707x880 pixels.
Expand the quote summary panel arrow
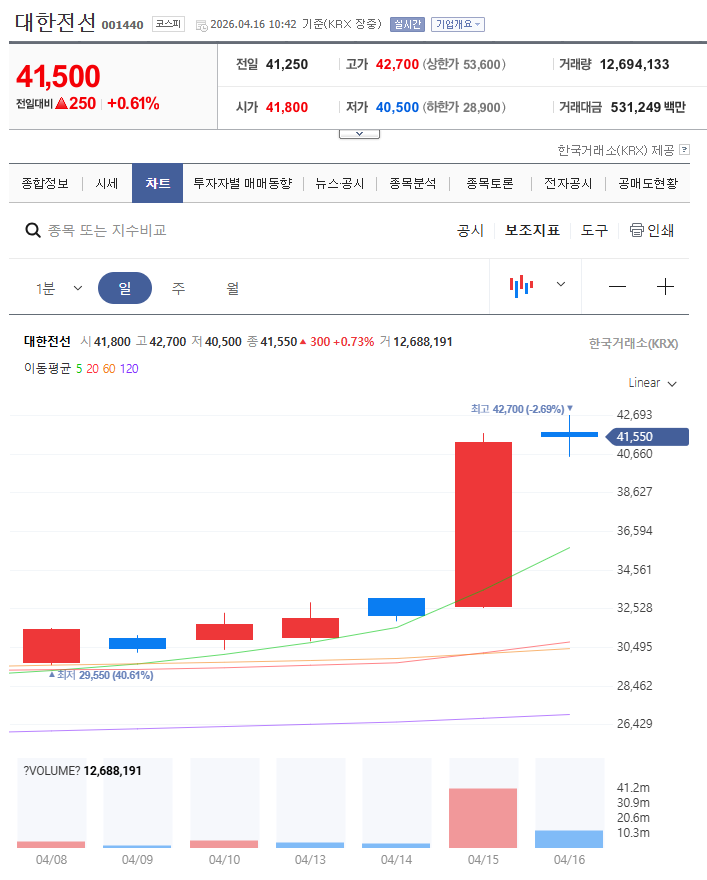point(359,134)
